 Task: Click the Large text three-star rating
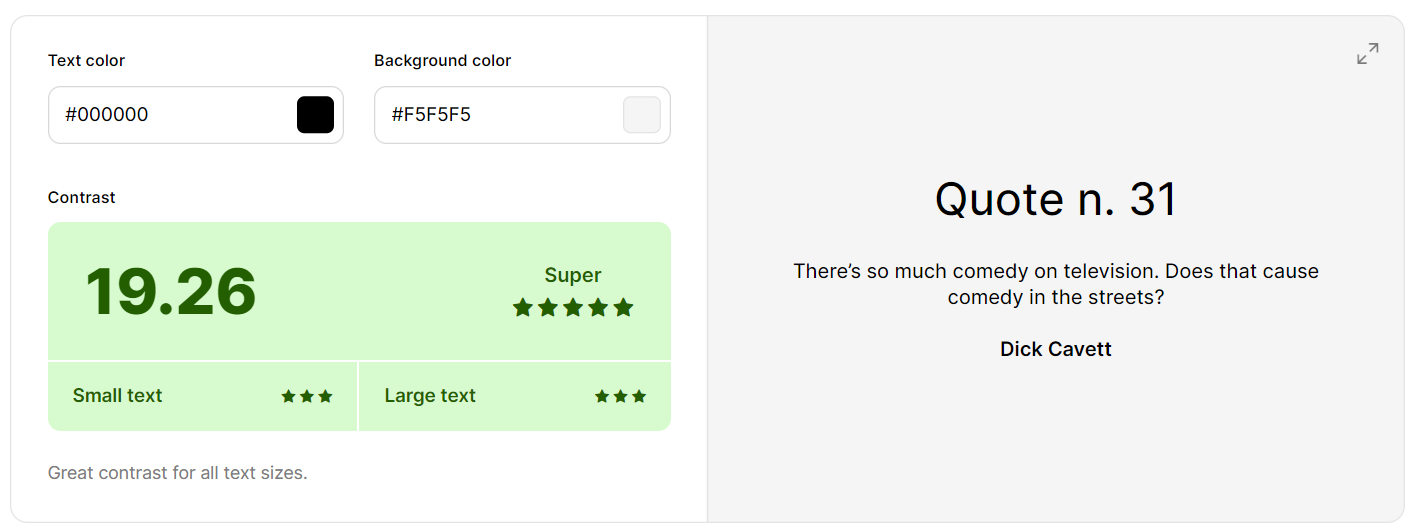tap(620, 396)
